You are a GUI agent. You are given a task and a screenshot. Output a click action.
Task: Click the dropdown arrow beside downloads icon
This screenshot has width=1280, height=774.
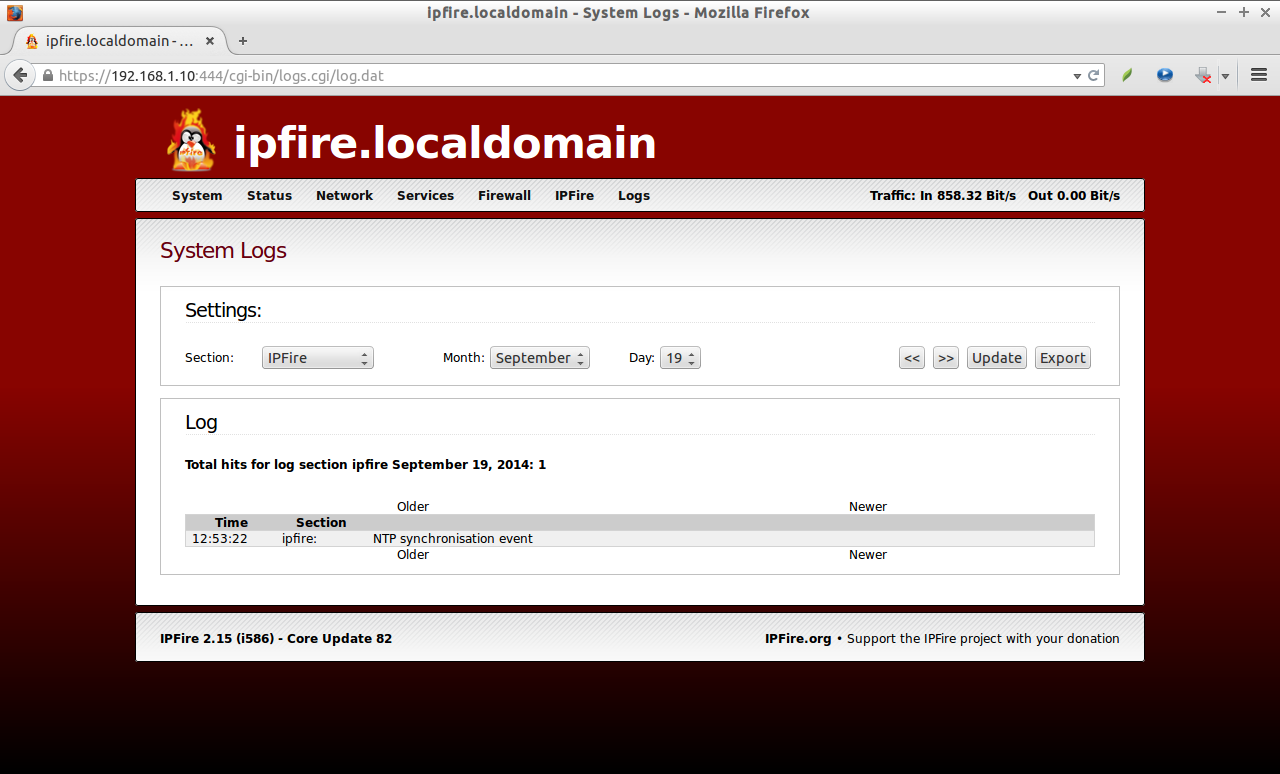tap(1225, 76)
